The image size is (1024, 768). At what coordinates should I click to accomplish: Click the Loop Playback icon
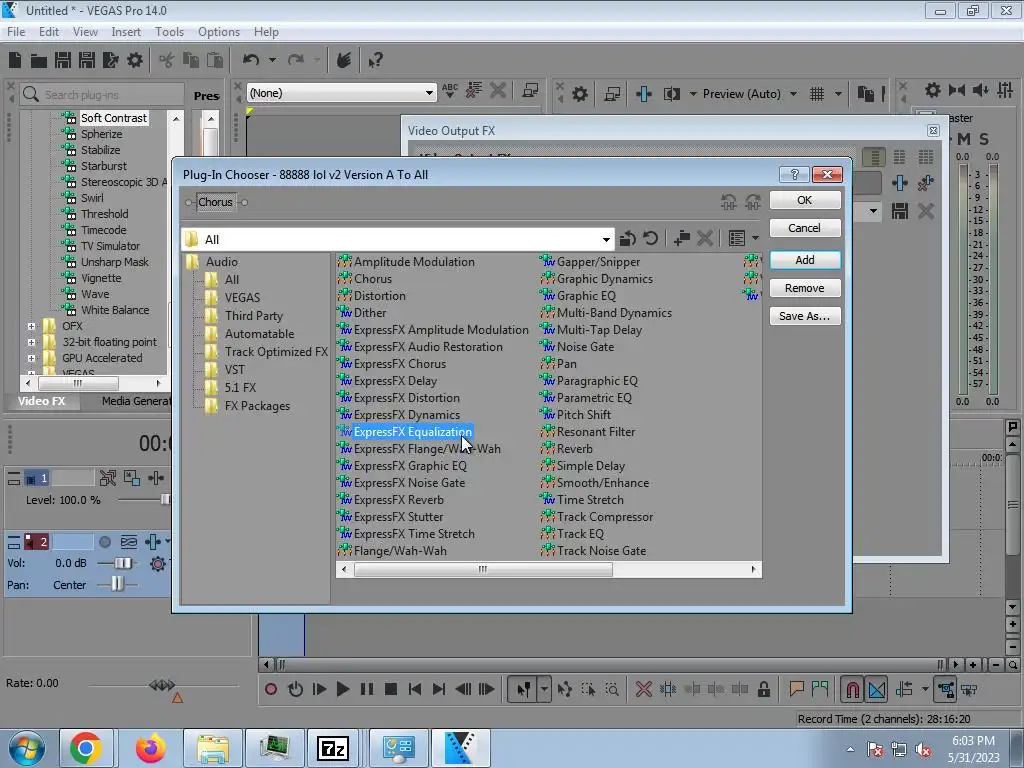[295, 689]
